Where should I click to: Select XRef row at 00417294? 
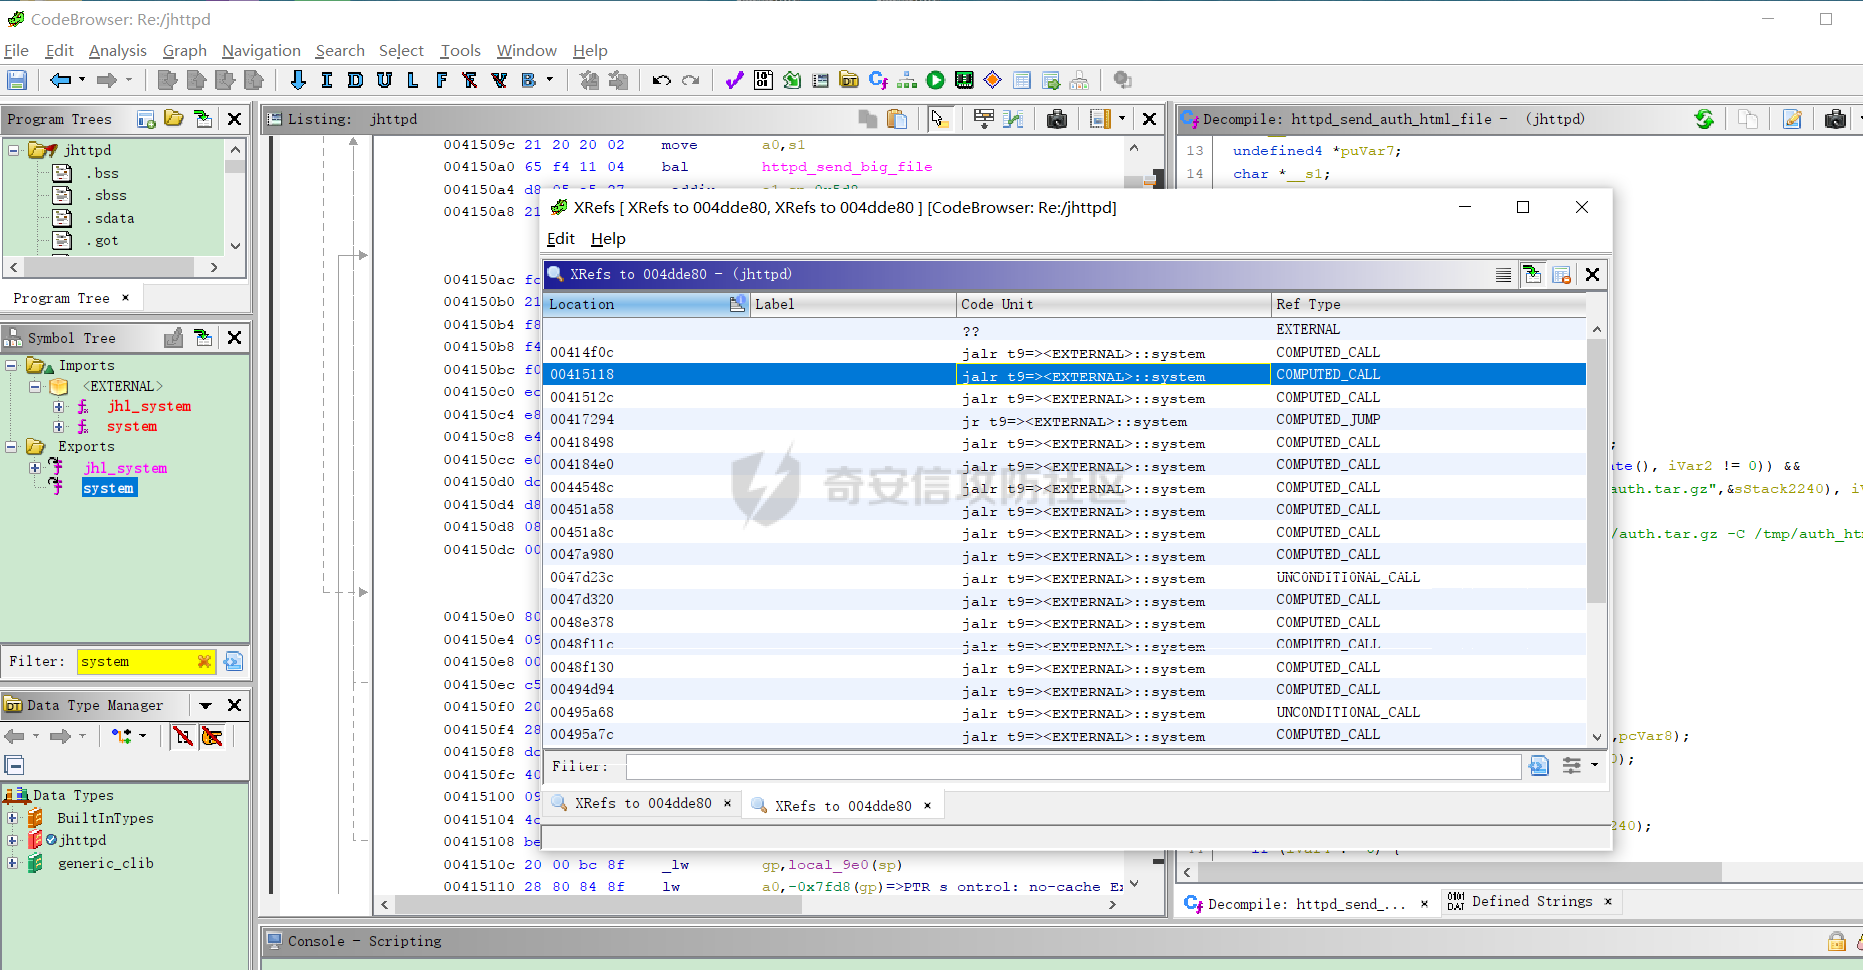tap(1065, 419)
